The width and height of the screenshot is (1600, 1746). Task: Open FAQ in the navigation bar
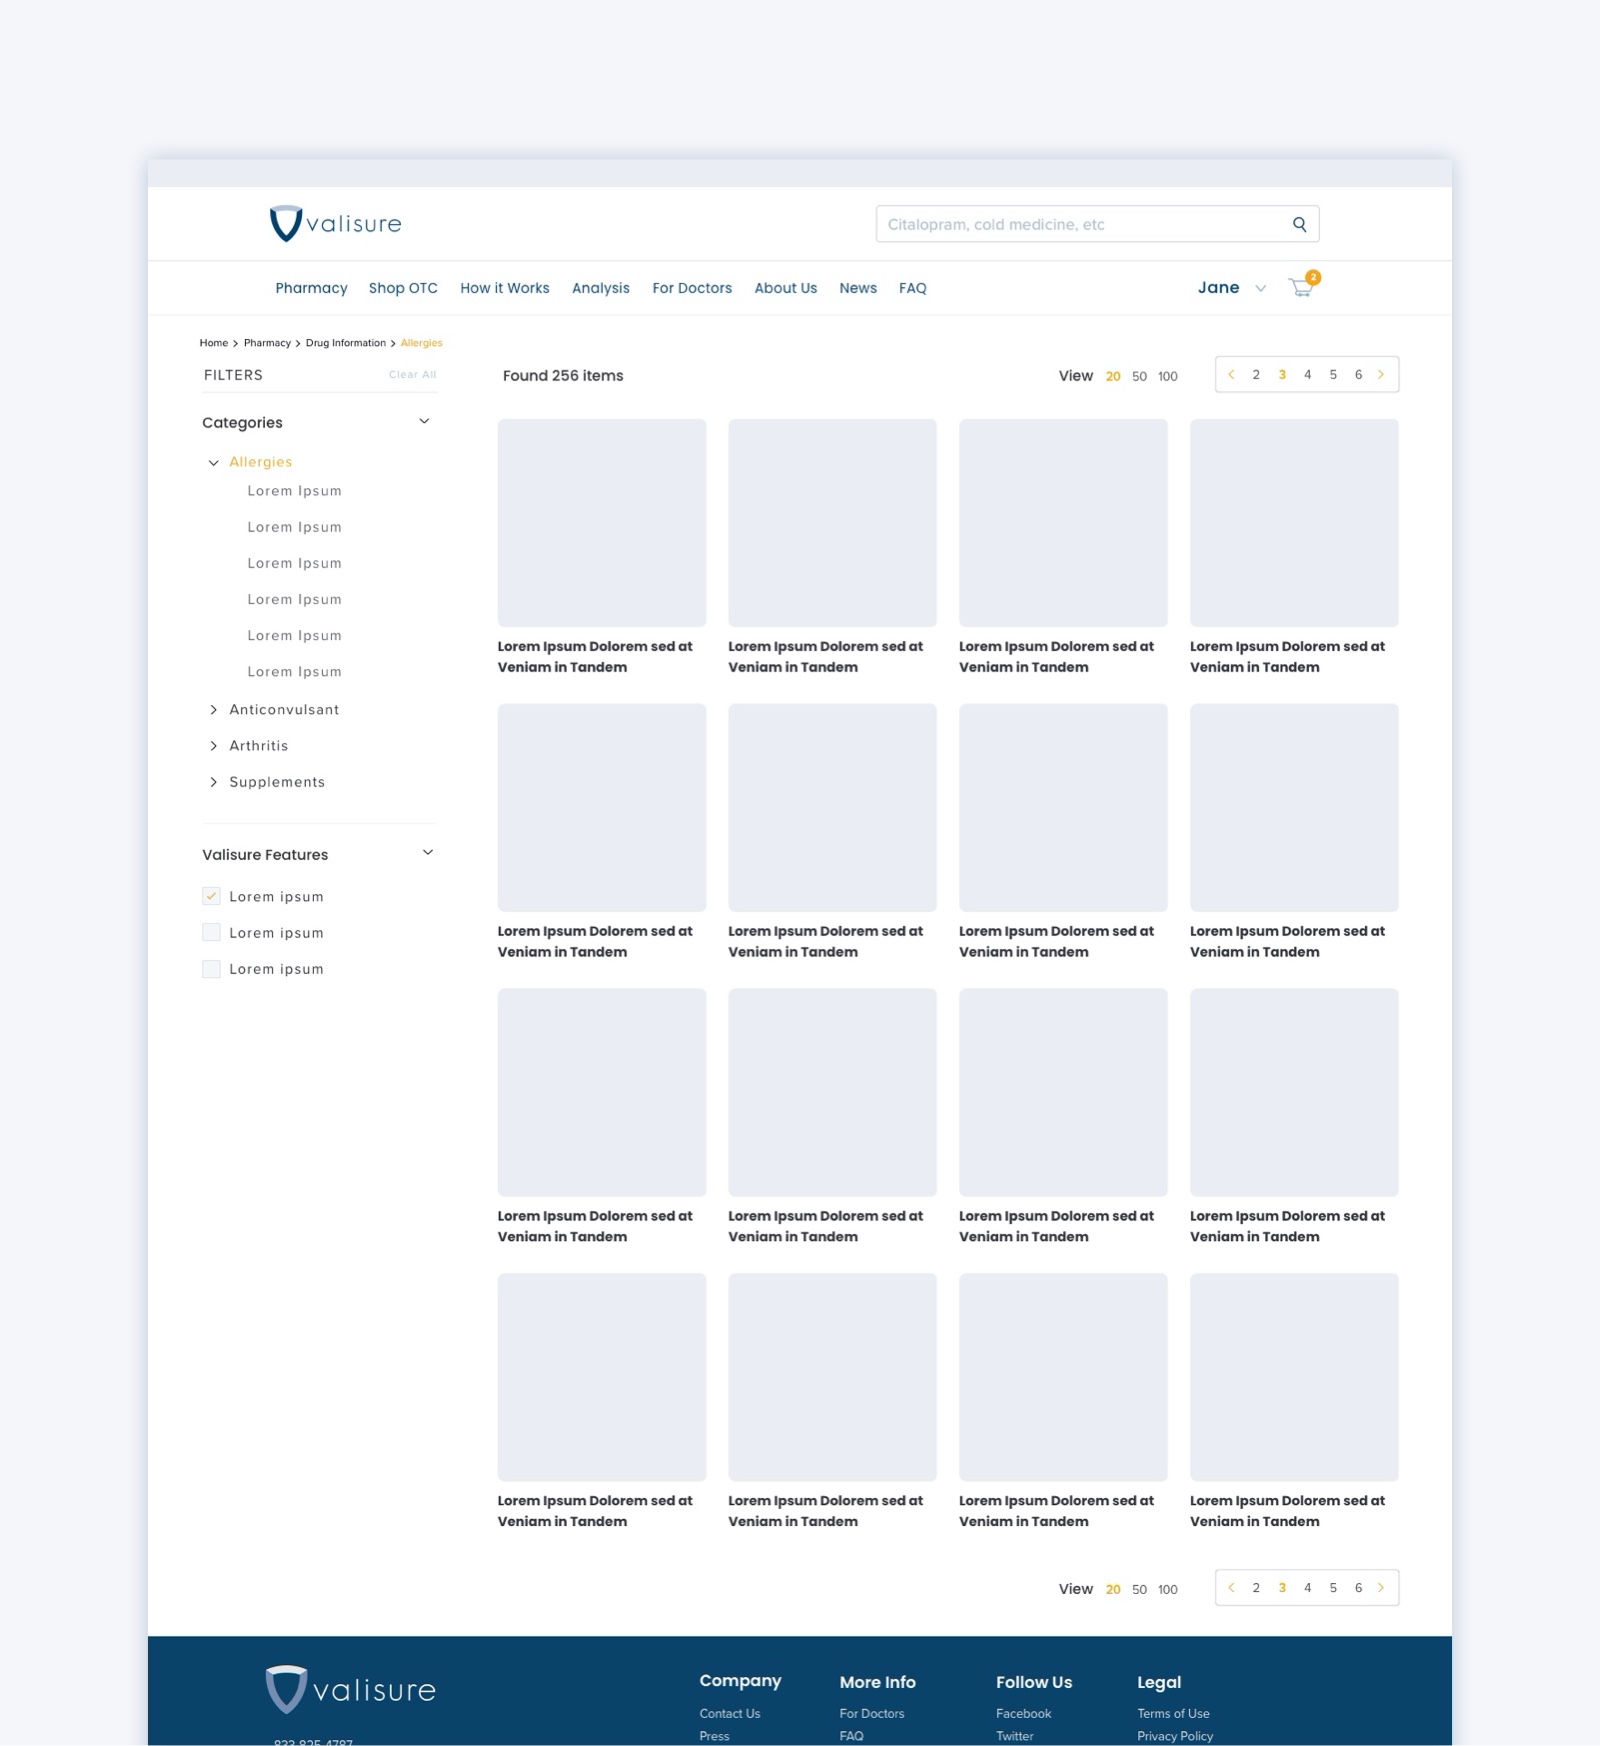(913, 288)
